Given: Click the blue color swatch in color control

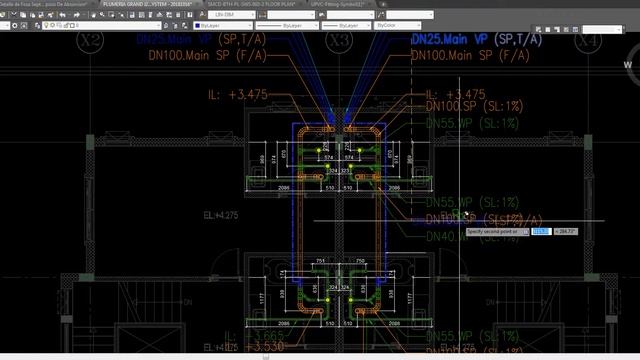Looking at the screenshot, I should pyautogui.click(x=198, y=25).
